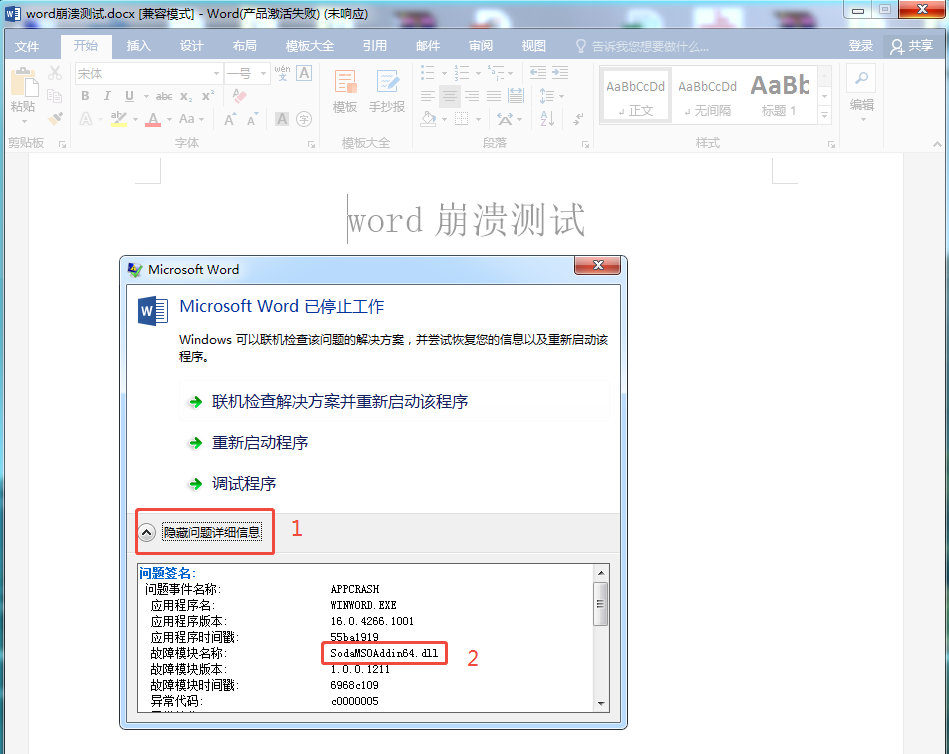This screenshot has height=754, width=949.
Task: Toggle strikethrough abc formatting
Action: click(163, 96)
